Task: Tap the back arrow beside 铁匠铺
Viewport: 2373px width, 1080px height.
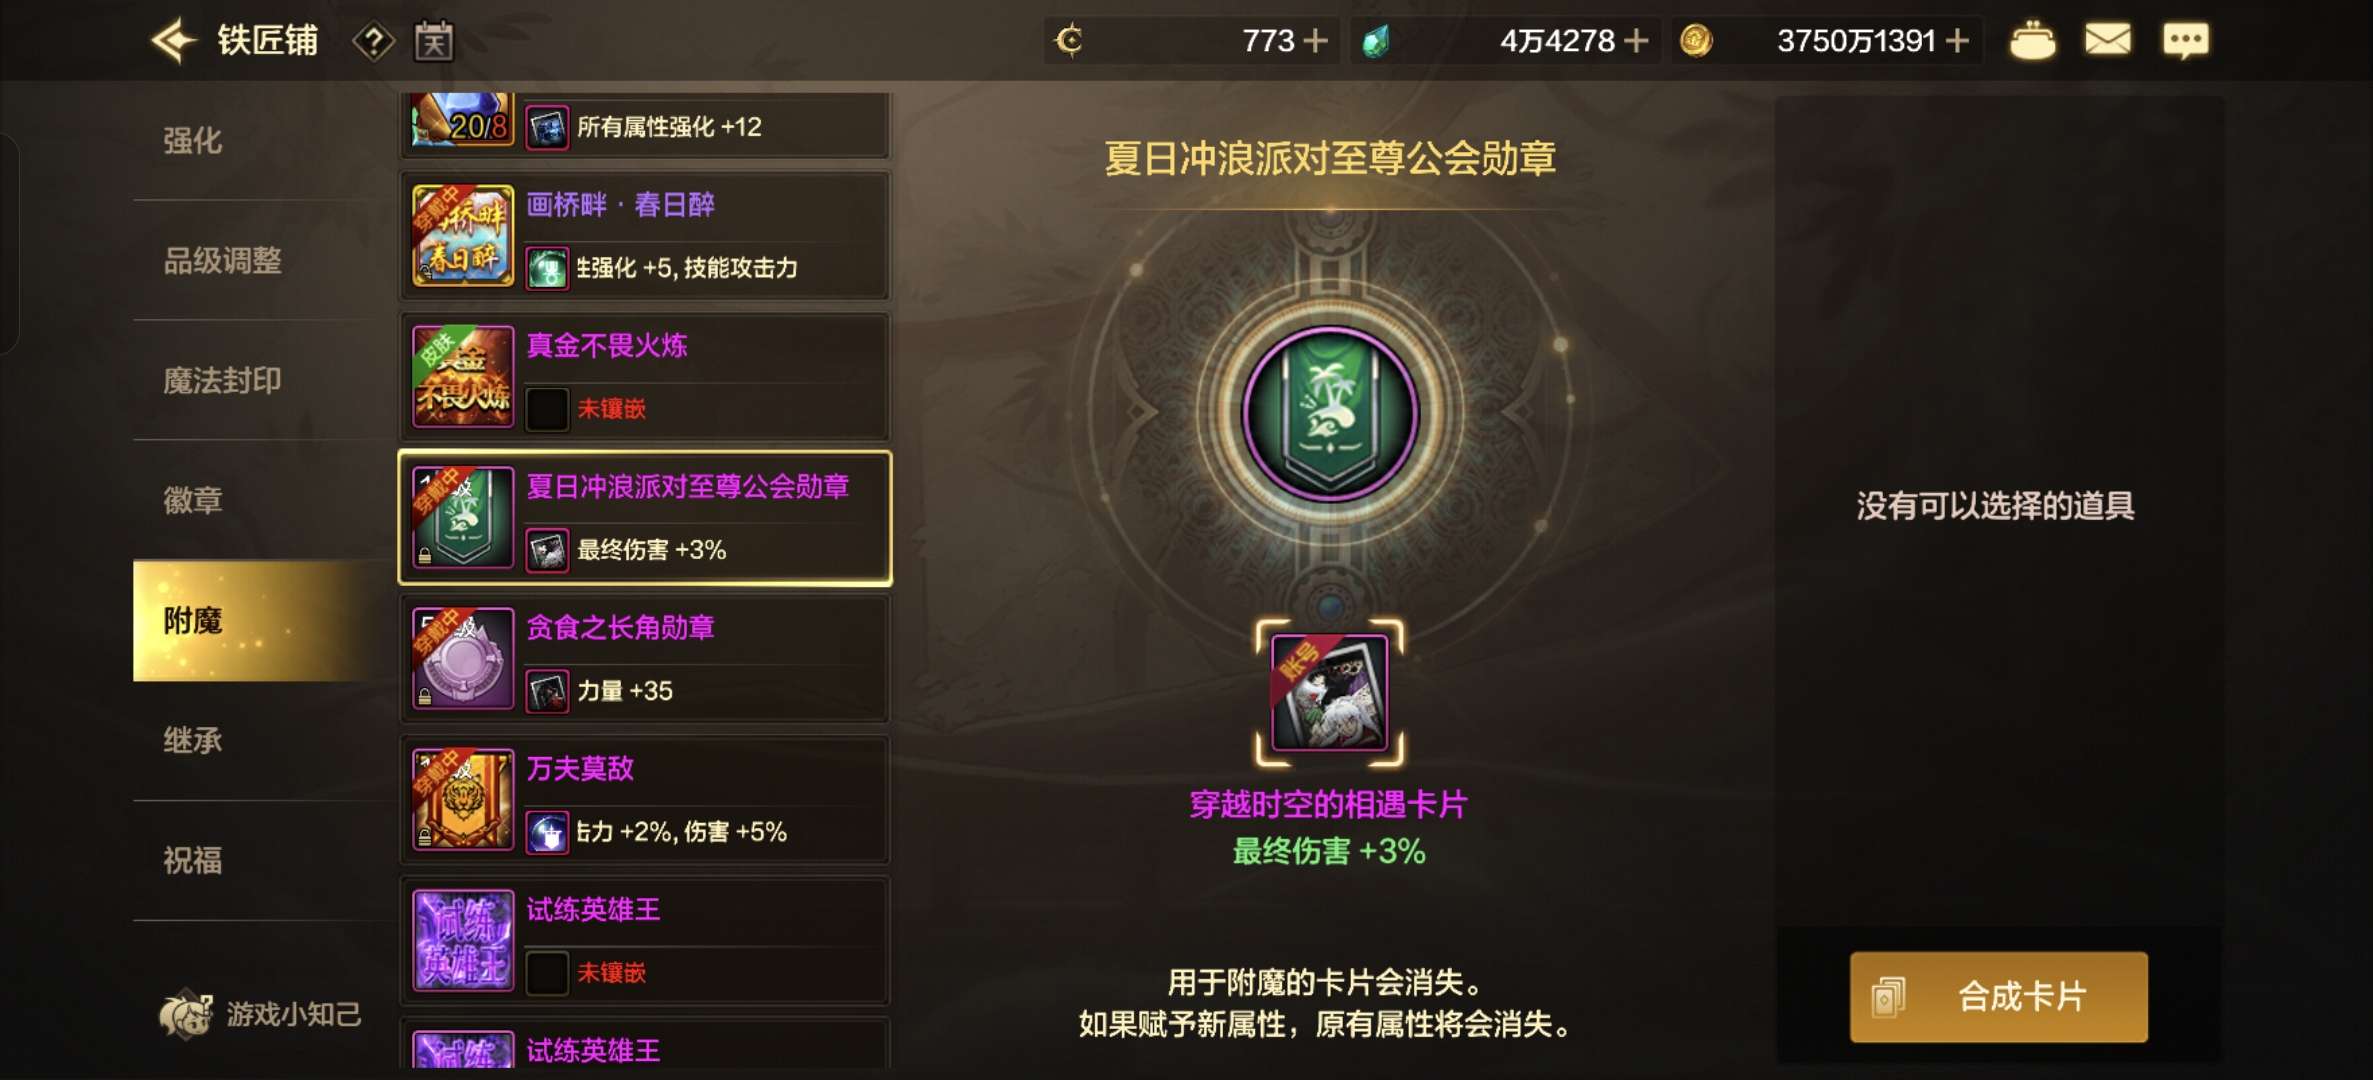Action: click(x=173, y=41)
